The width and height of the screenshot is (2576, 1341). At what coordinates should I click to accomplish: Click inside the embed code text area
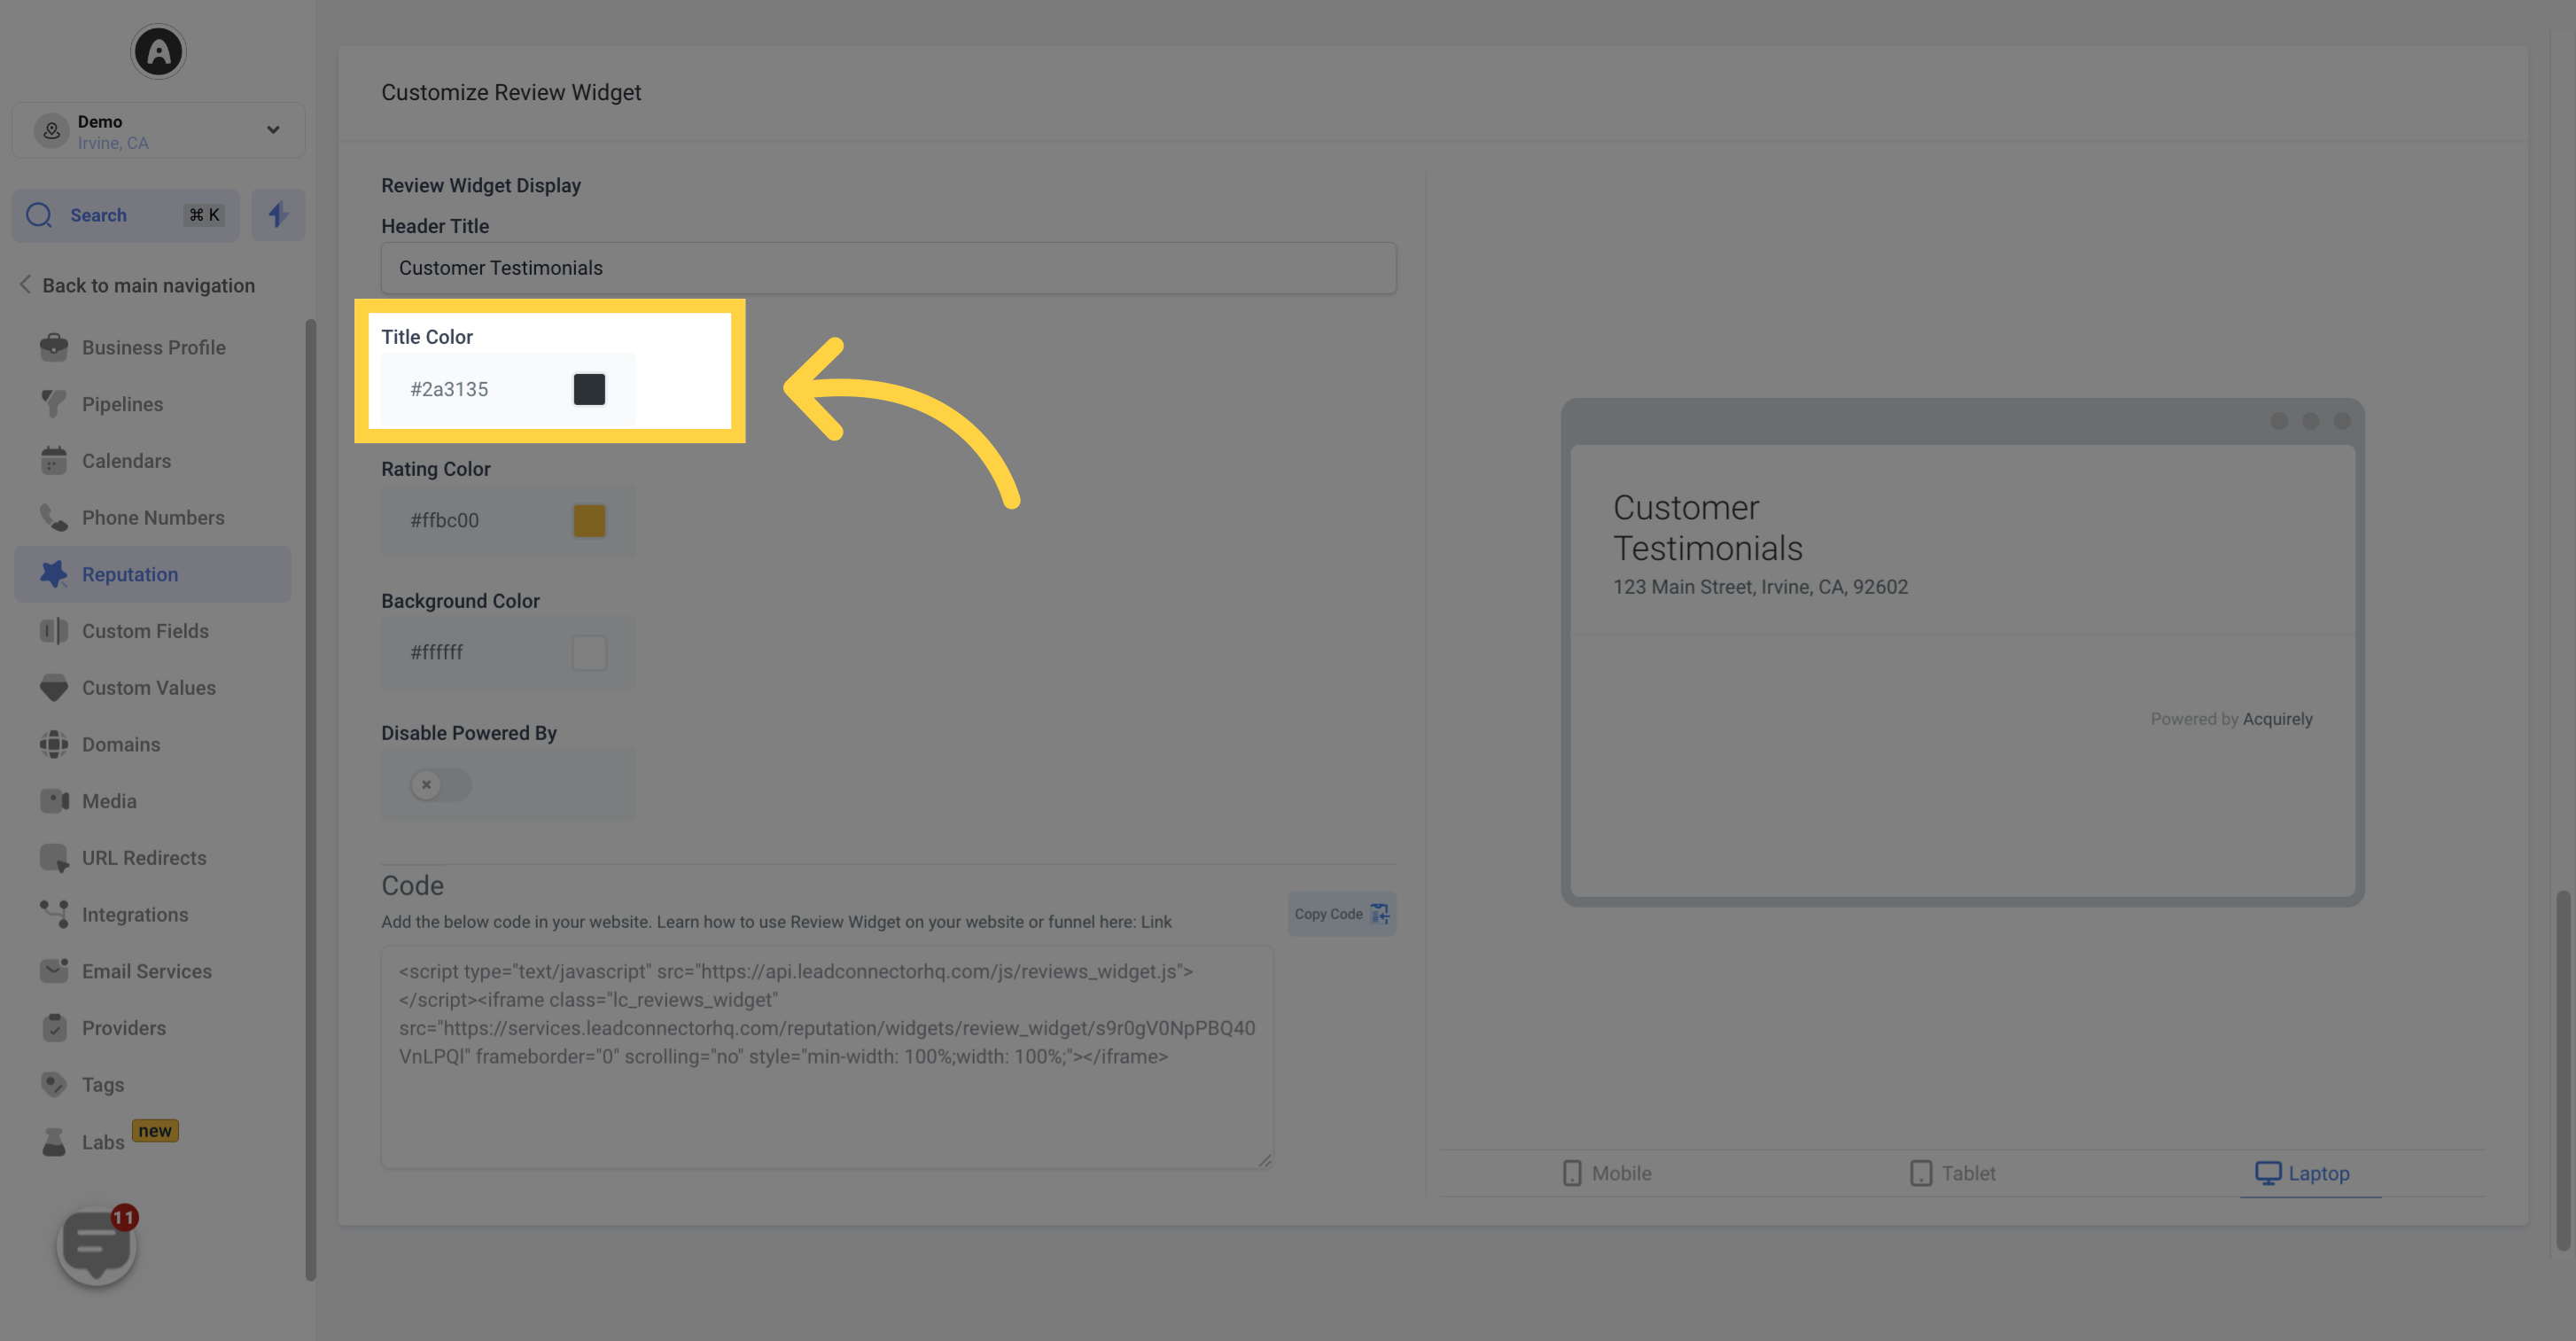[x=827, y=1057]
